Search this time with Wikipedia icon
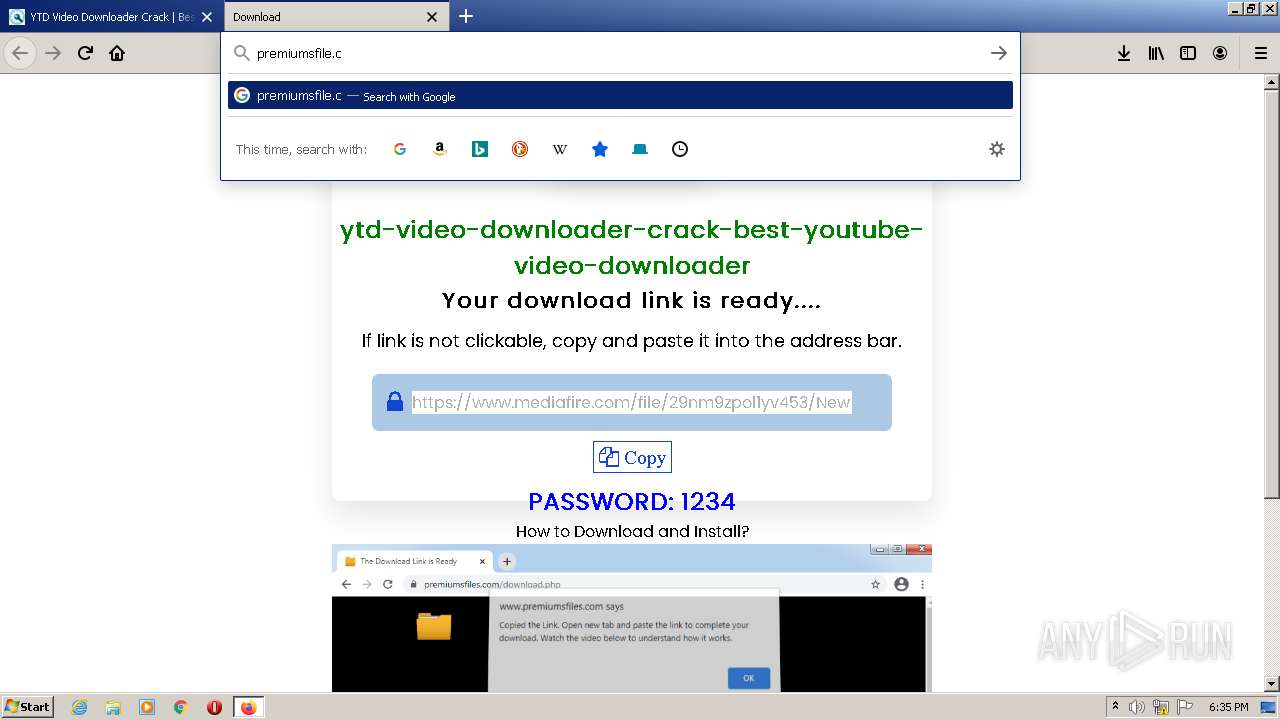This screenshot has height=720, width=1280. pyautogui.click(x=560, y=149)
